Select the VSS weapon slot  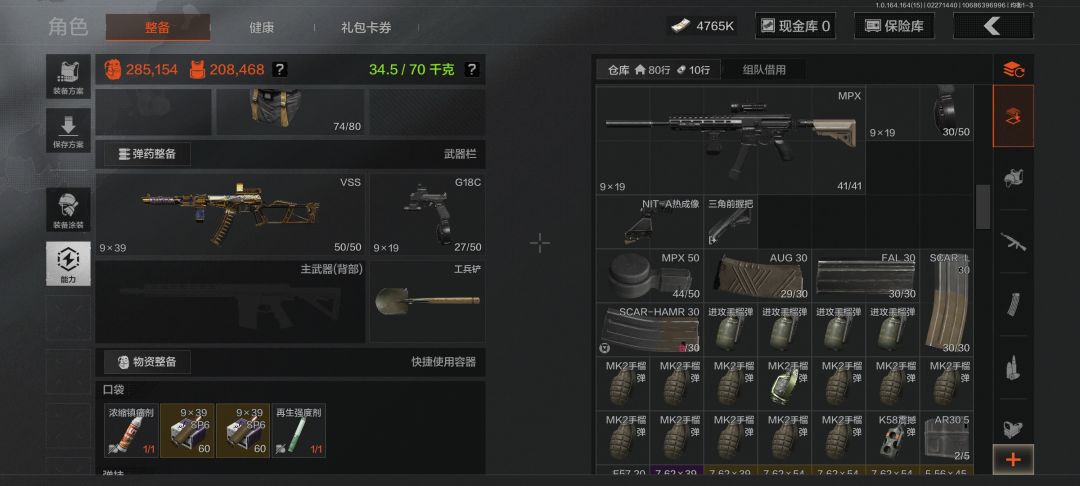point(230,214)
